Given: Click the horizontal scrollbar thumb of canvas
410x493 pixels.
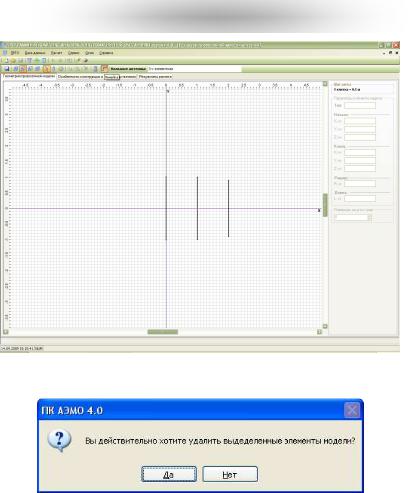Looking at the screenshot, I should pos(163,332).
